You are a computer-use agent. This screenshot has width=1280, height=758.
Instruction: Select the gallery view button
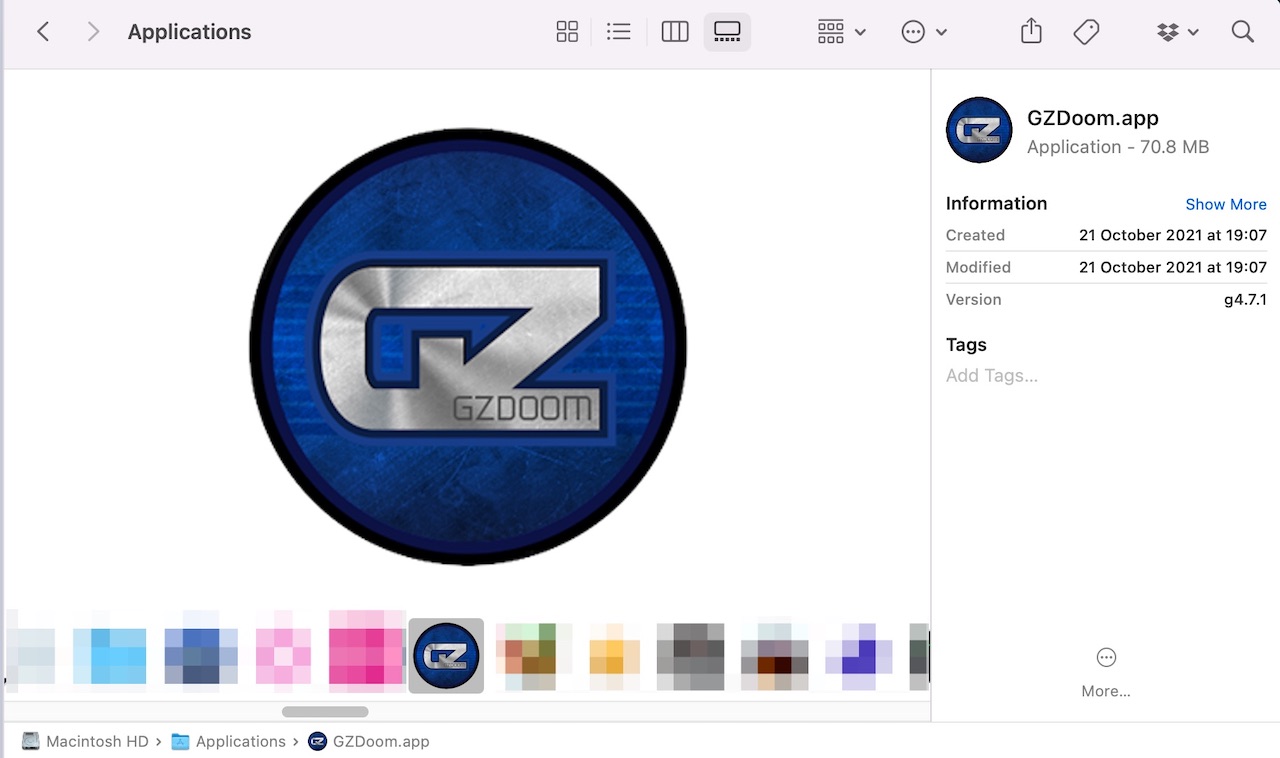pos(727,32)
